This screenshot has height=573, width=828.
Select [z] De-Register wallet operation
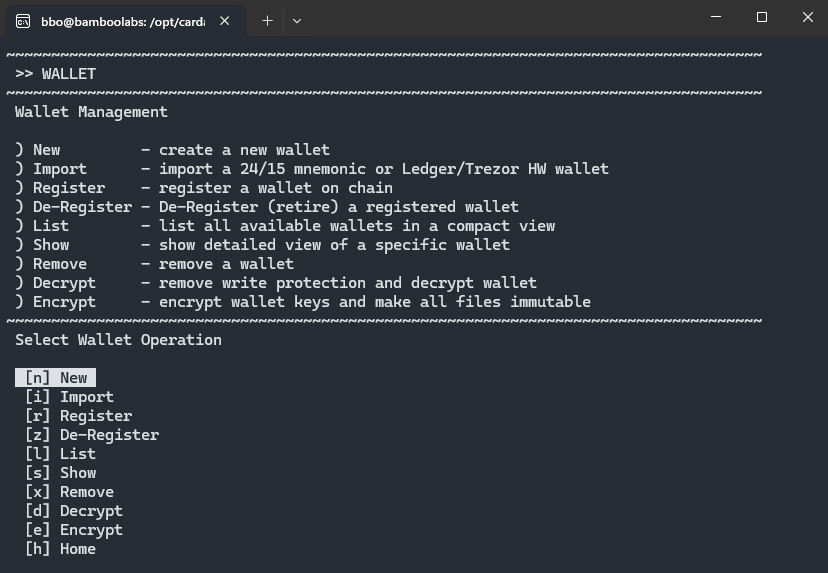click(92, 435)
